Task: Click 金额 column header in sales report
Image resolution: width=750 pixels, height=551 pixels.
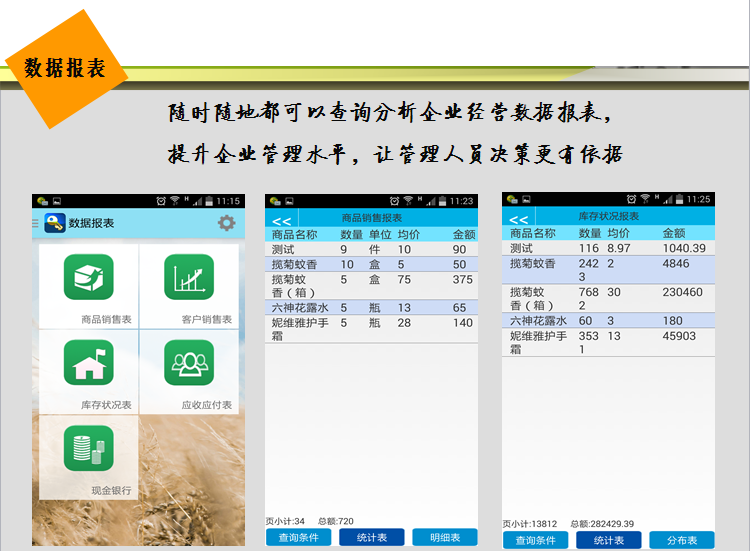Action: coord(463,235)
